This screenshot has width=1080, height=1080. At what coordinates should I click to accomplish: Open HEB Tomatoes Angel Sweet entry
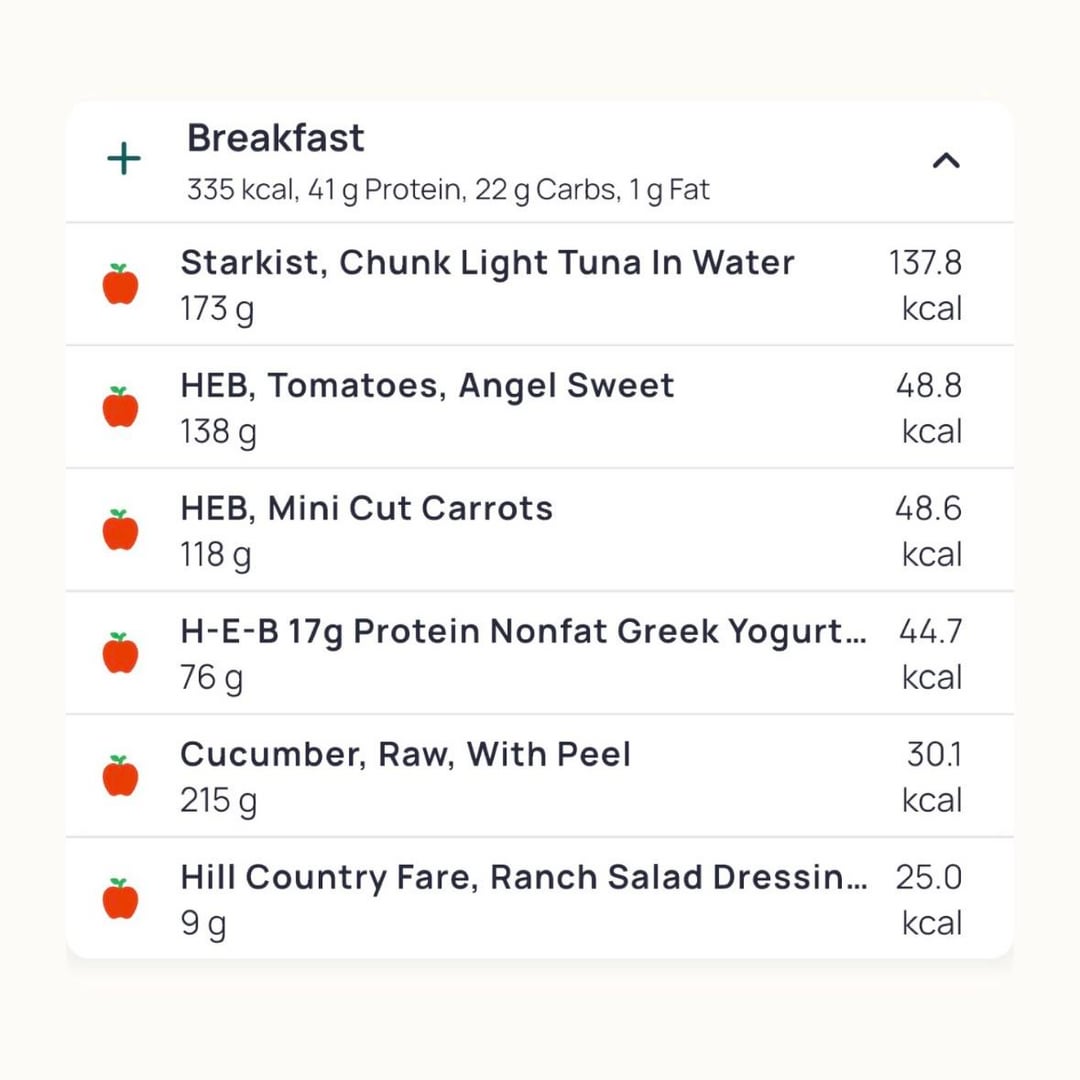click(427, 386)
